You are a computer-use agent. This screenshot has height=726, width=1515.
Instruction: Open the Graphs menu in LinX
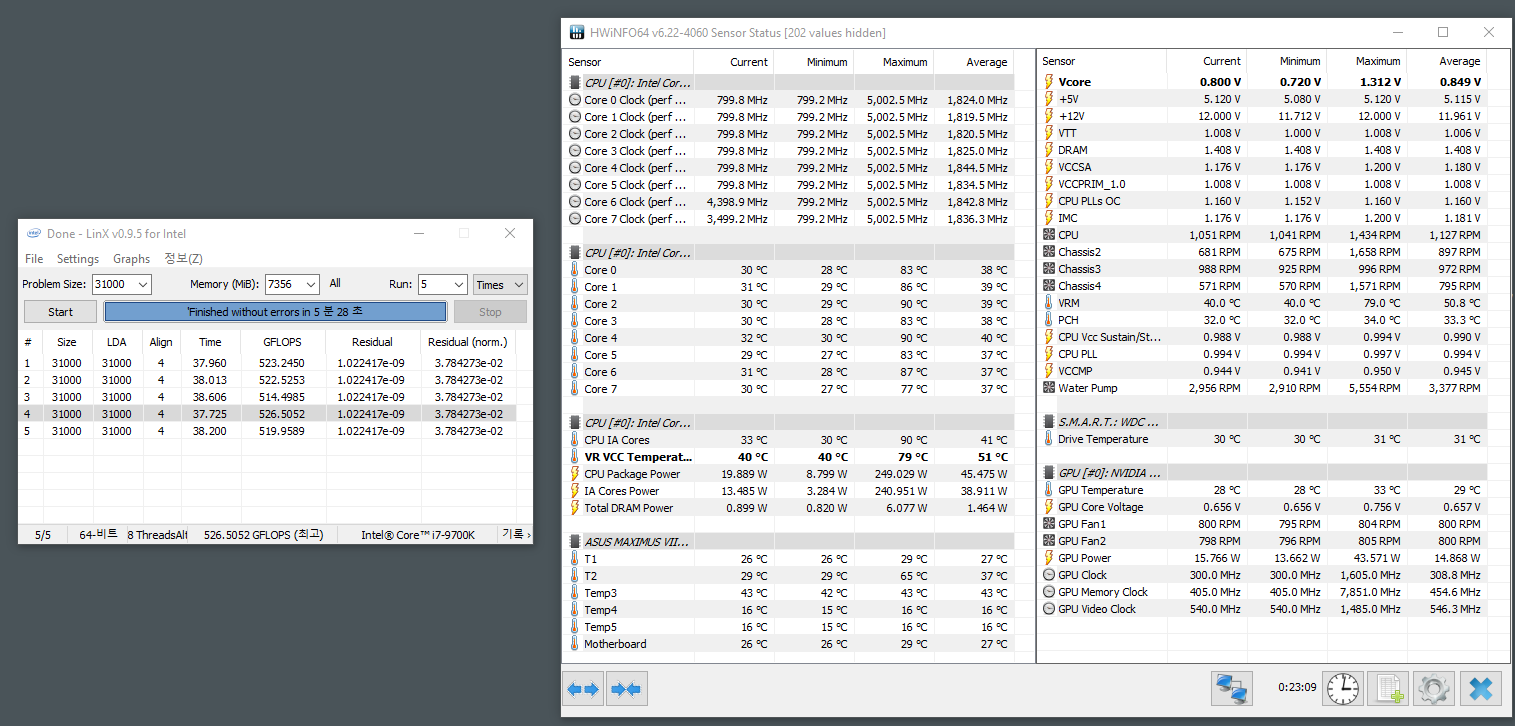tap(132, 259)
